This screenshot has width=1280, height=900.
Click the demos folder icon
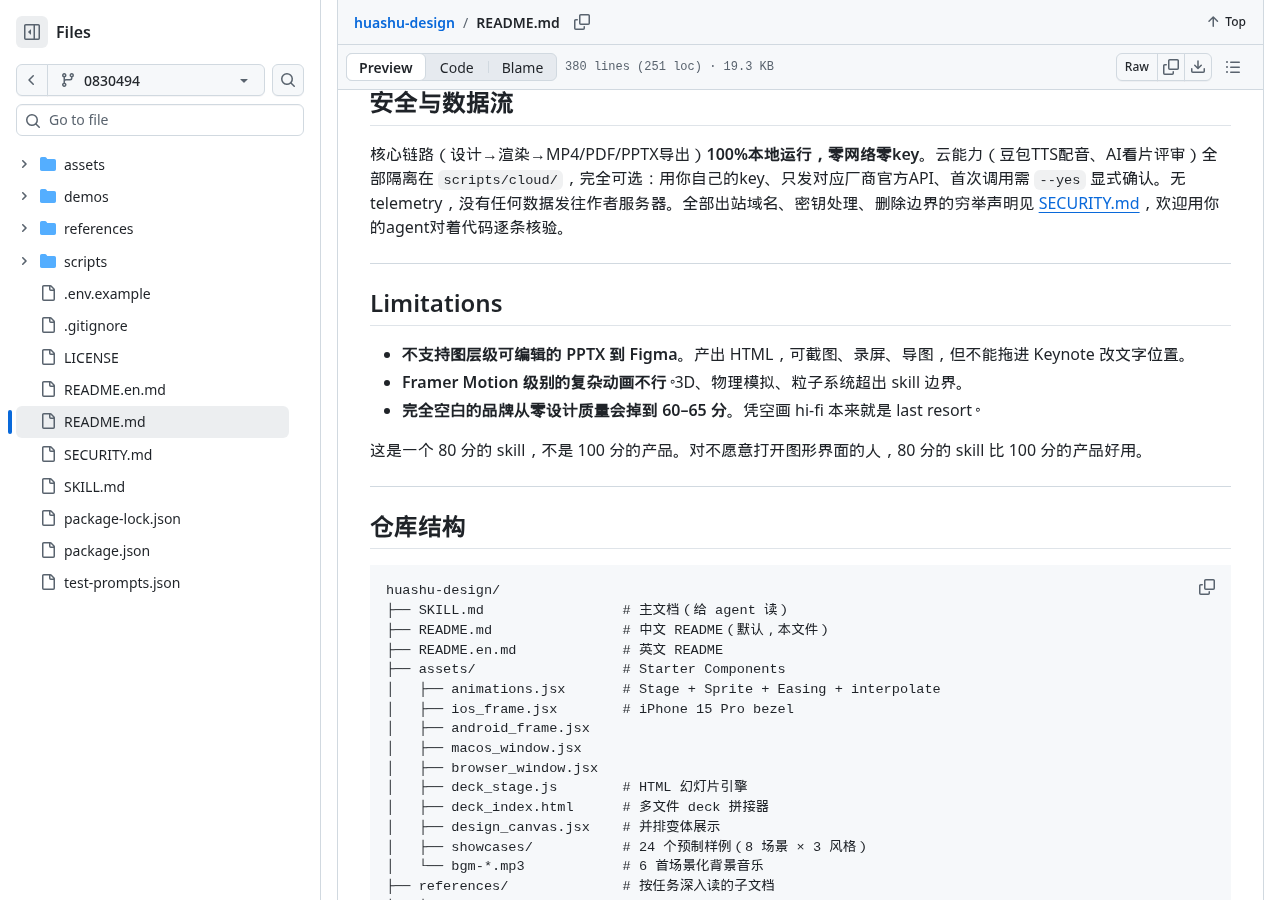coord(48,196)
